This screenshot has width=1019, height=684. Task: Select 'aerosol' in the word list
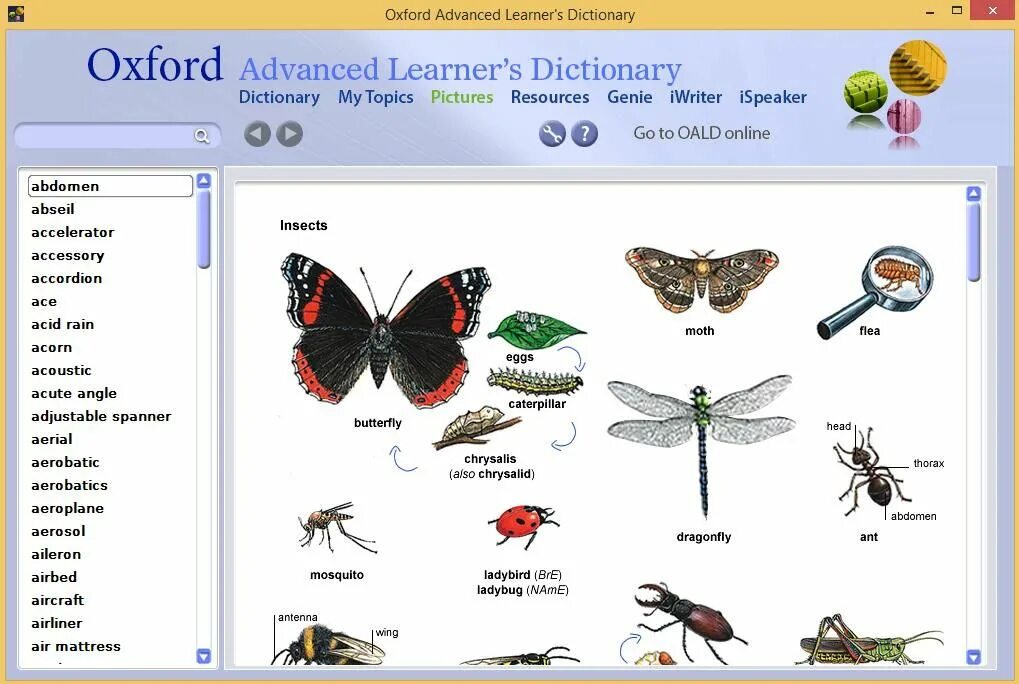click(58, 531)
